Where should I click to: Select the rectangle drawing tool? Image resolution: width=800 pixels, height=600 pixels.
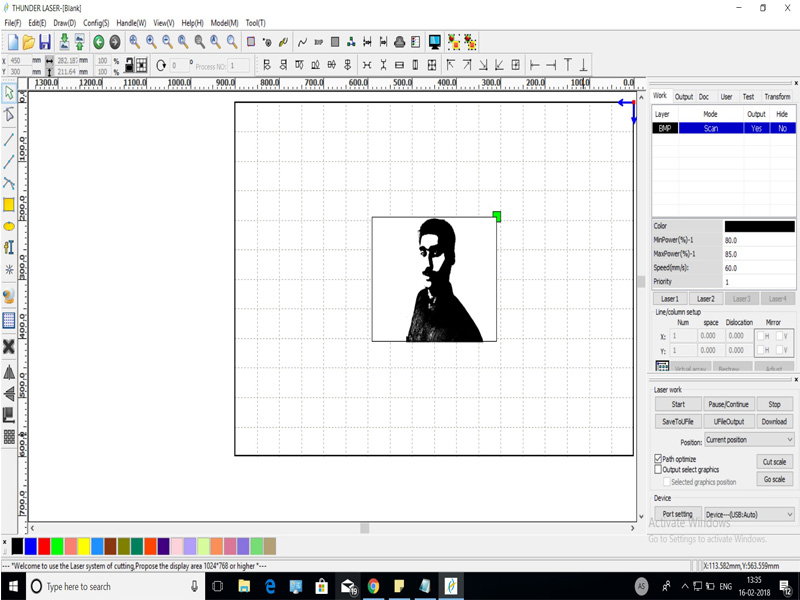tap(9, 204)
